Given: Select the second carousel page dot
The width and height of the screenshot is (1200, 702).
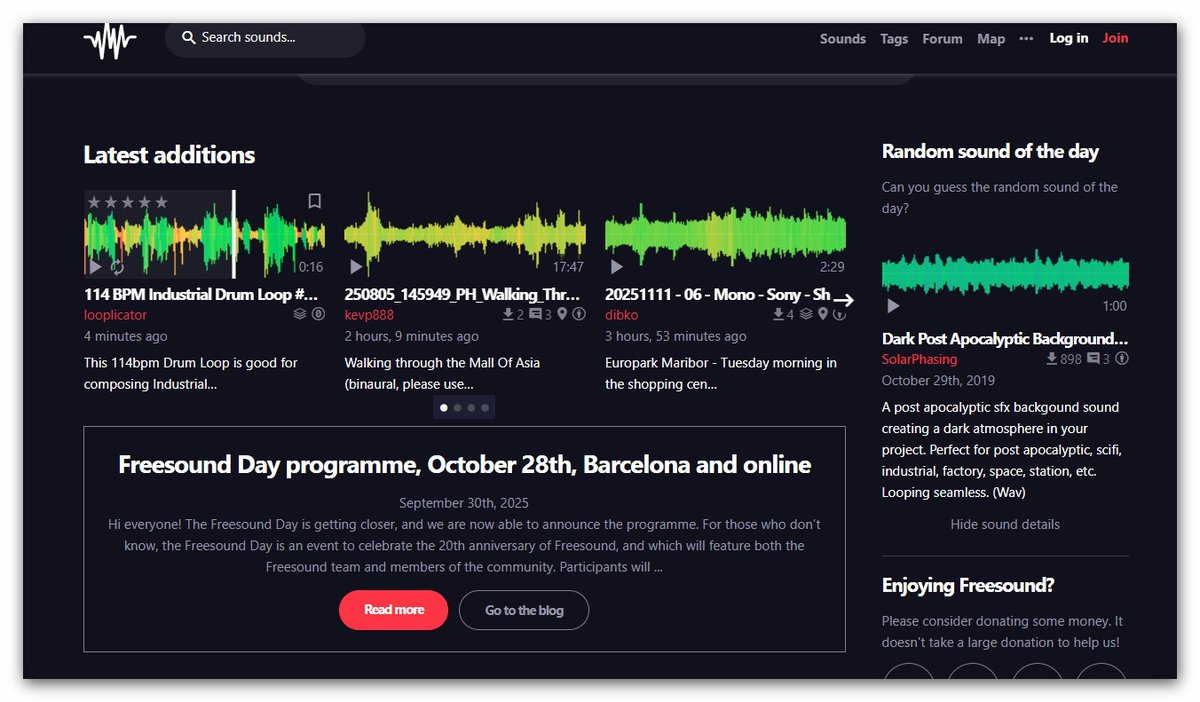Looking at the screenshot, I should 458,407.
